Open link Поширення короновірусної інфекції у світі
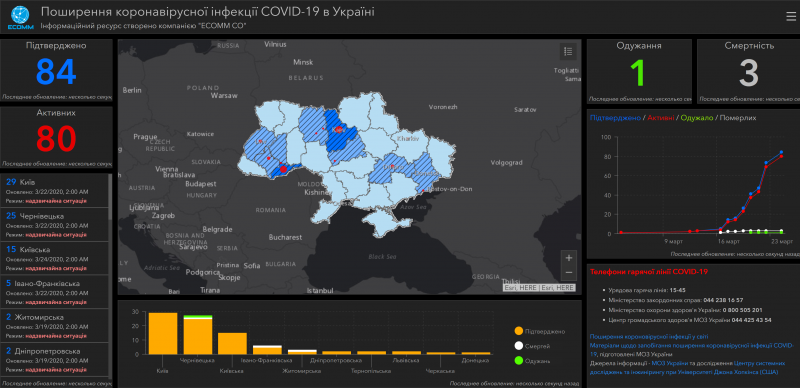The image size is (800, 388). click(648, 336)
